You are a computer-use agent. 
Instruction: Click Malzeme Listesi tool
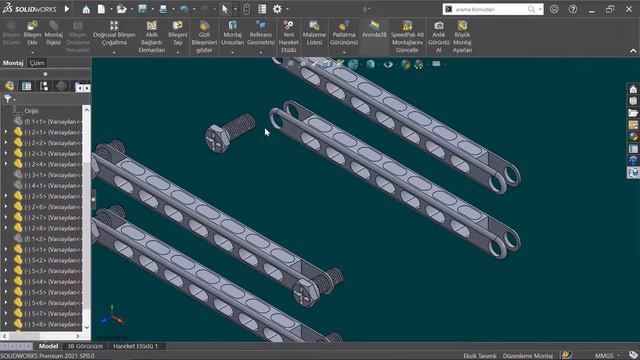click(x=314, y=33)
